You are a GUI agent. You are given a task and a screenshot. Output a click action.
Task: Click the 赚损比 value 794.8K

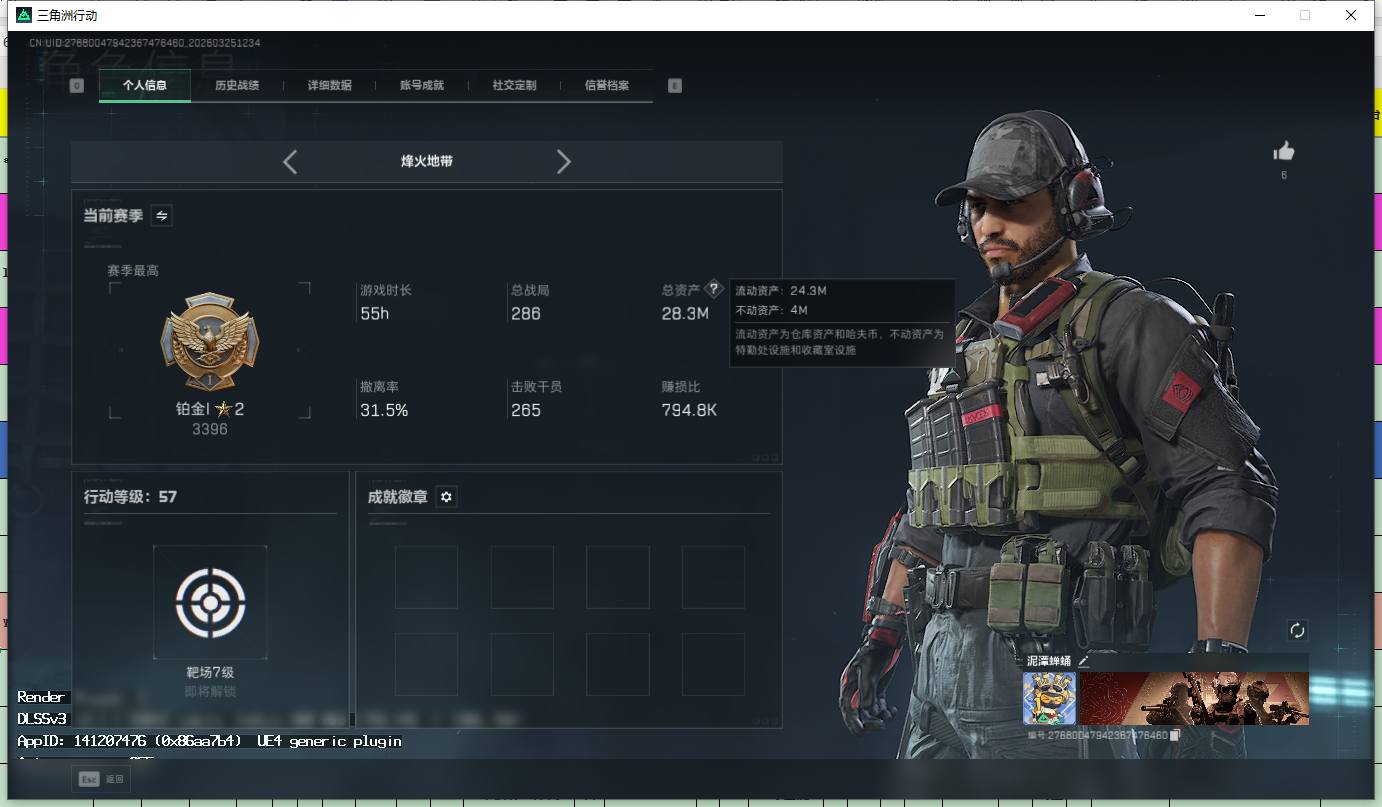pos(690,410)
